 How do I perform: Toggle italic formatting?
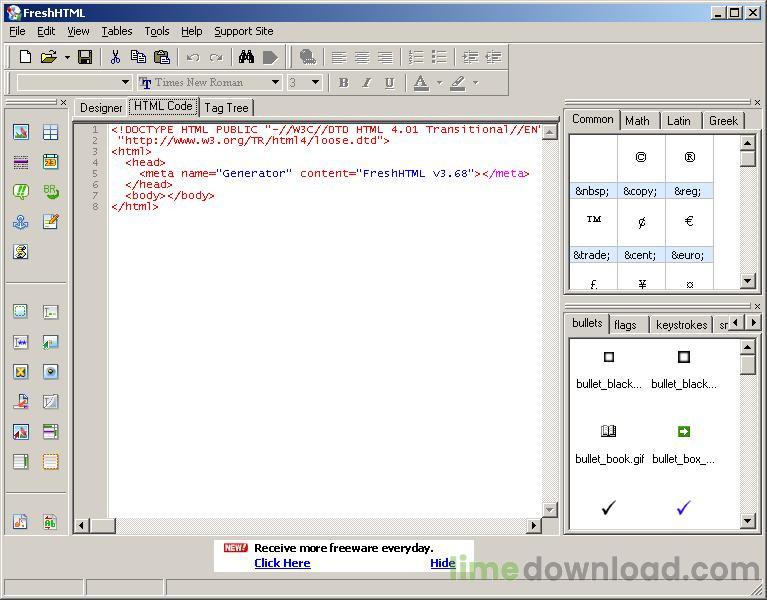click(366, 83)
